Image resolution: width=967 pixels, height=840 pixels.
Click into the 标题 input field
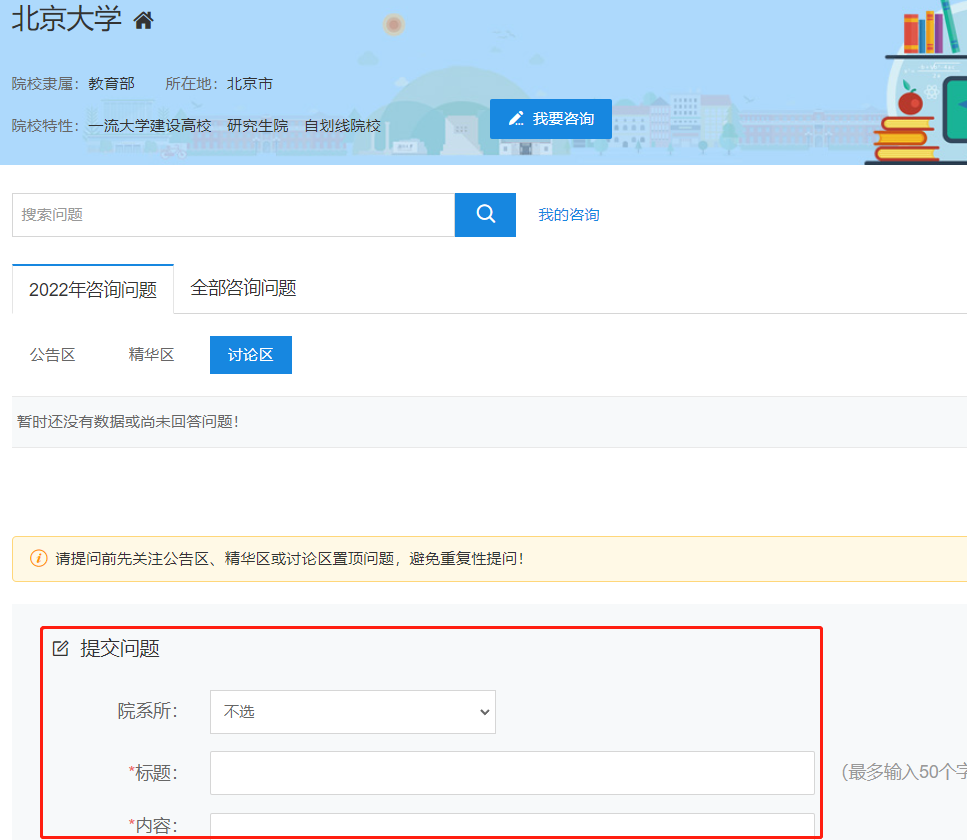pos(512,773)
